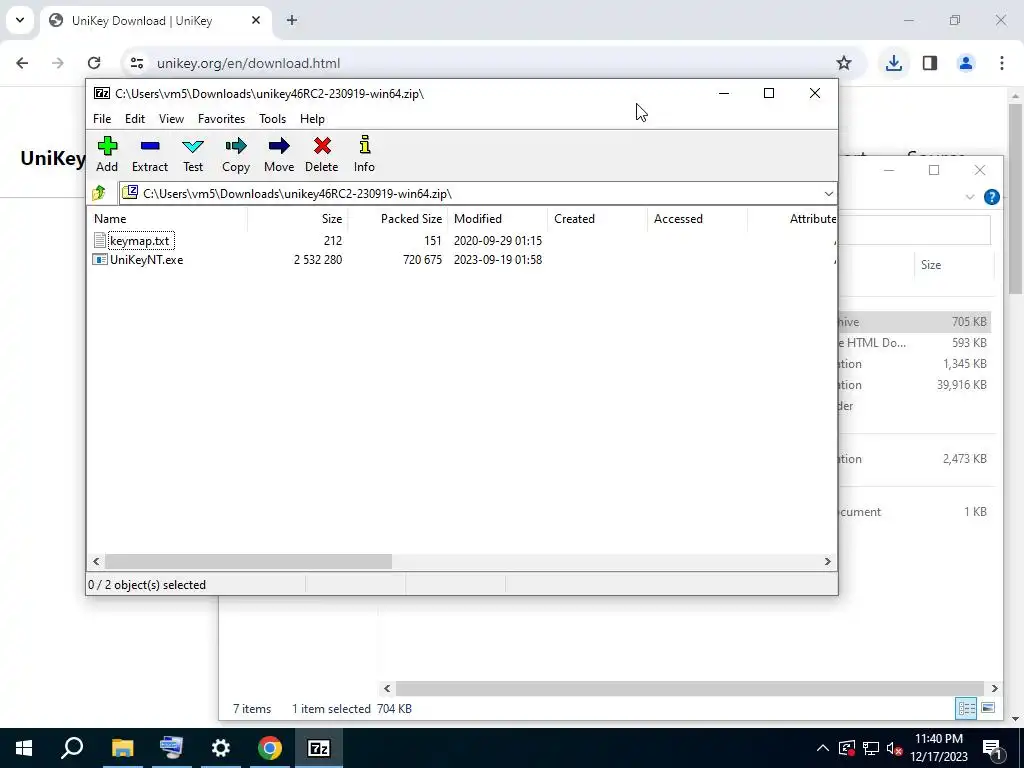Open the taskbar clock and date
The image size is (1024, 768).
tap(939, 748)
